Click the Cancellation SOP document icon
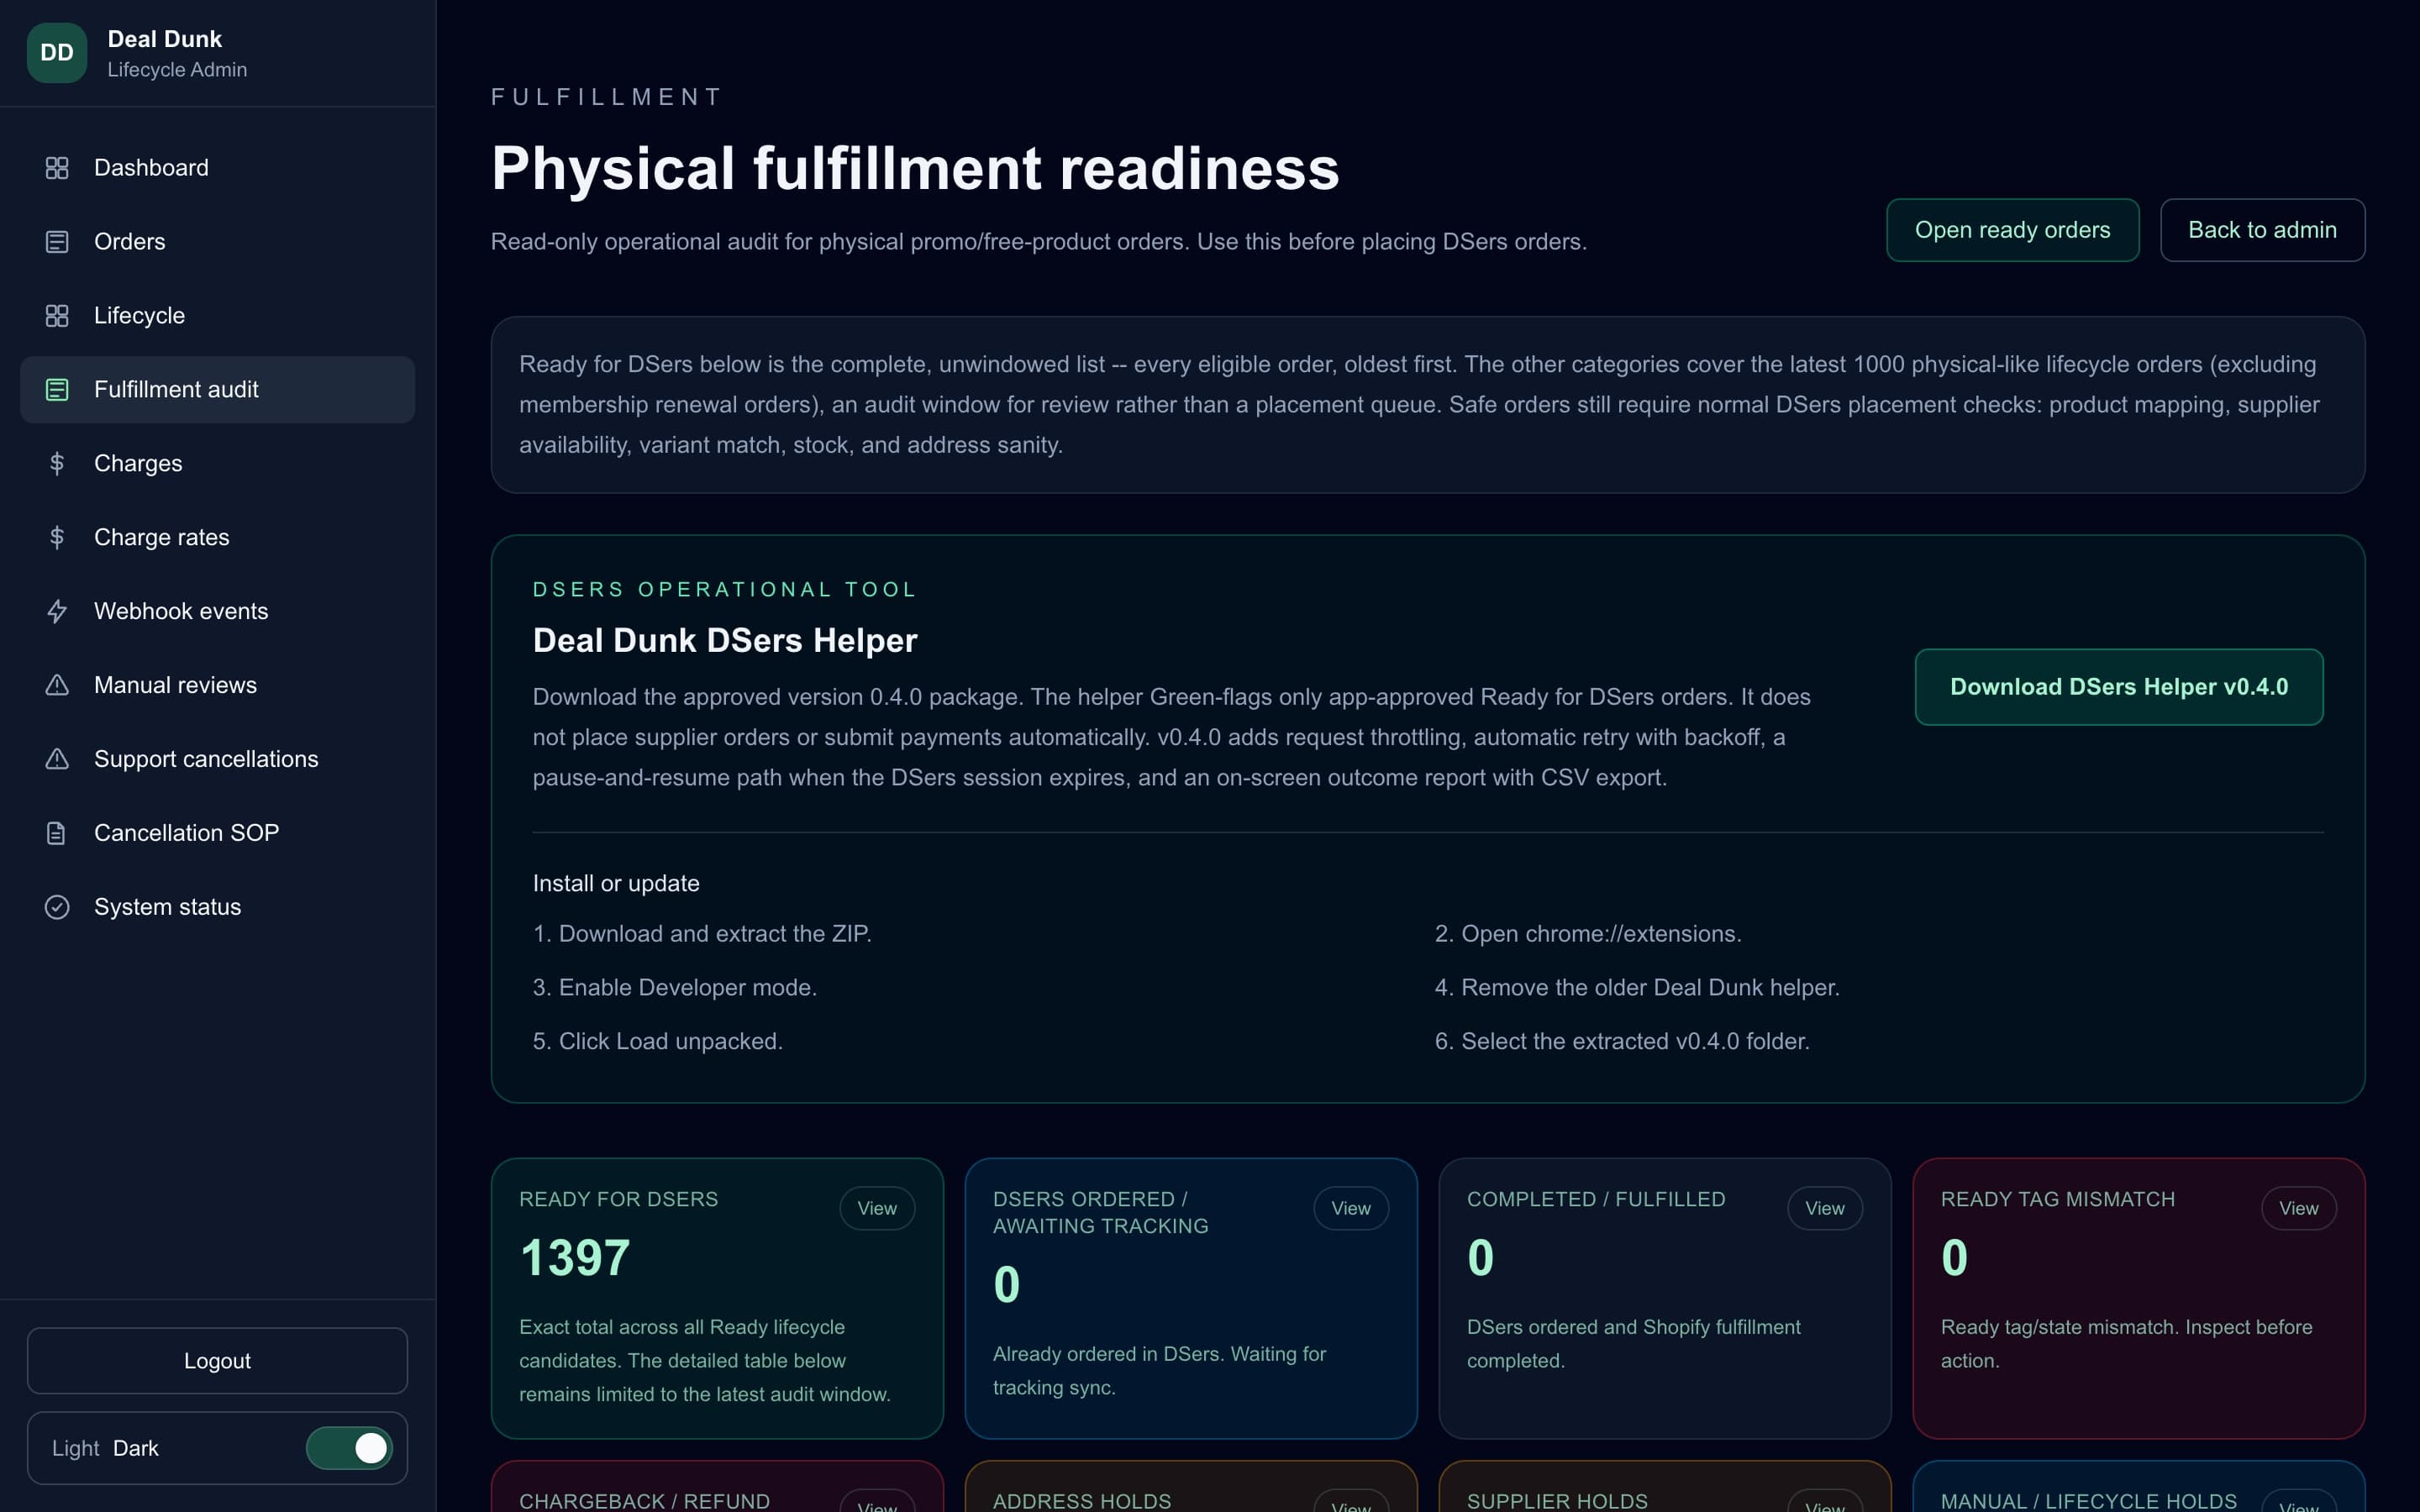 click(x=57, y=833)
